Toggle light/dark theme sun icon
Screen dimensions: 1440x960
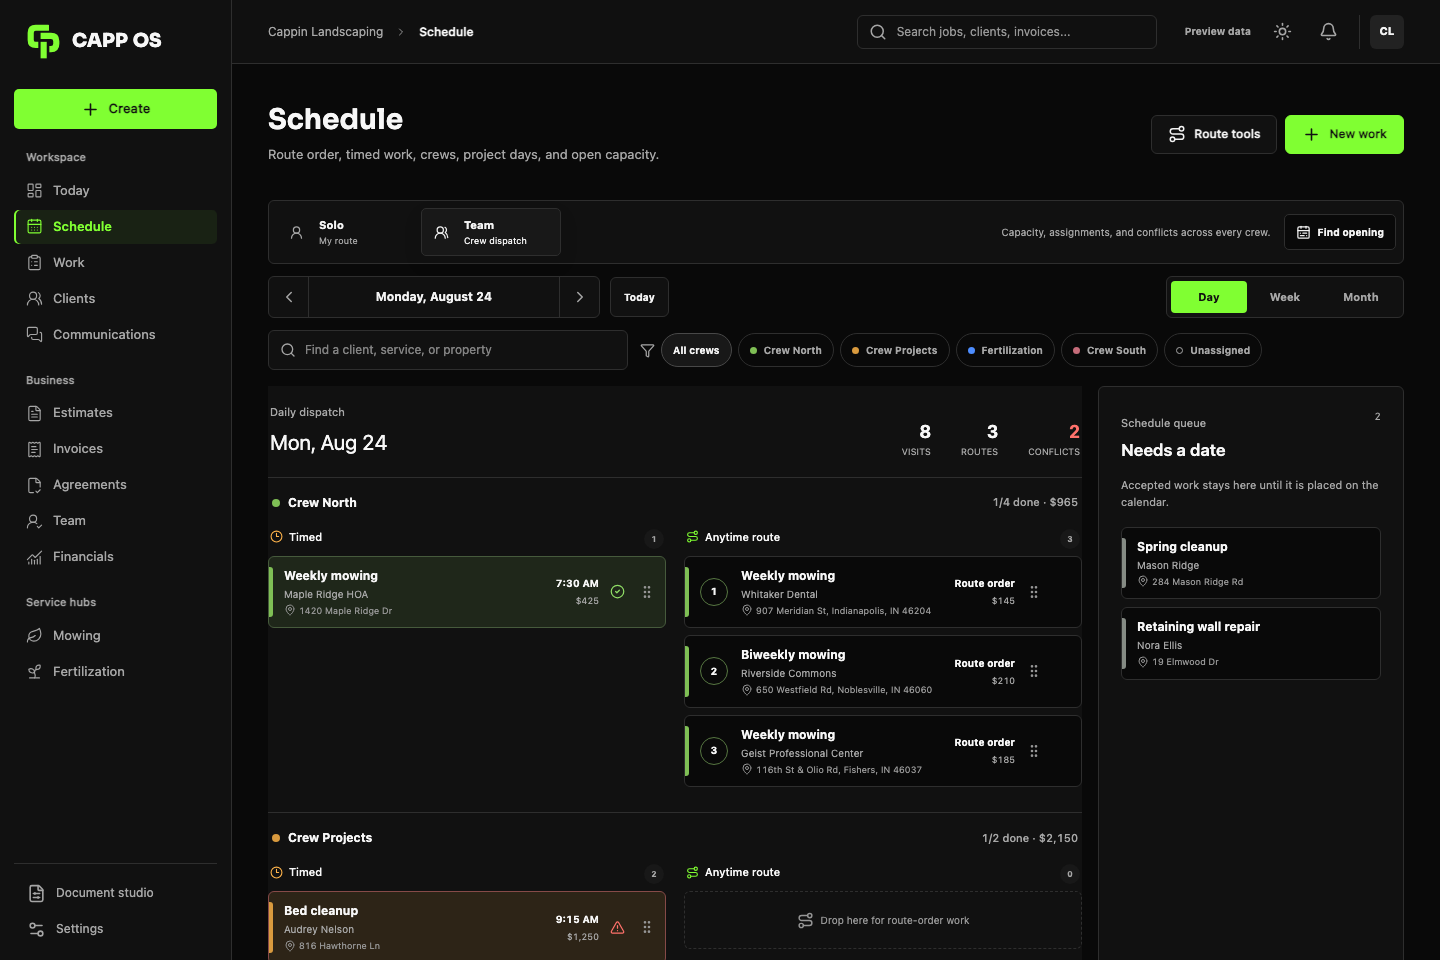[1282, 32]
